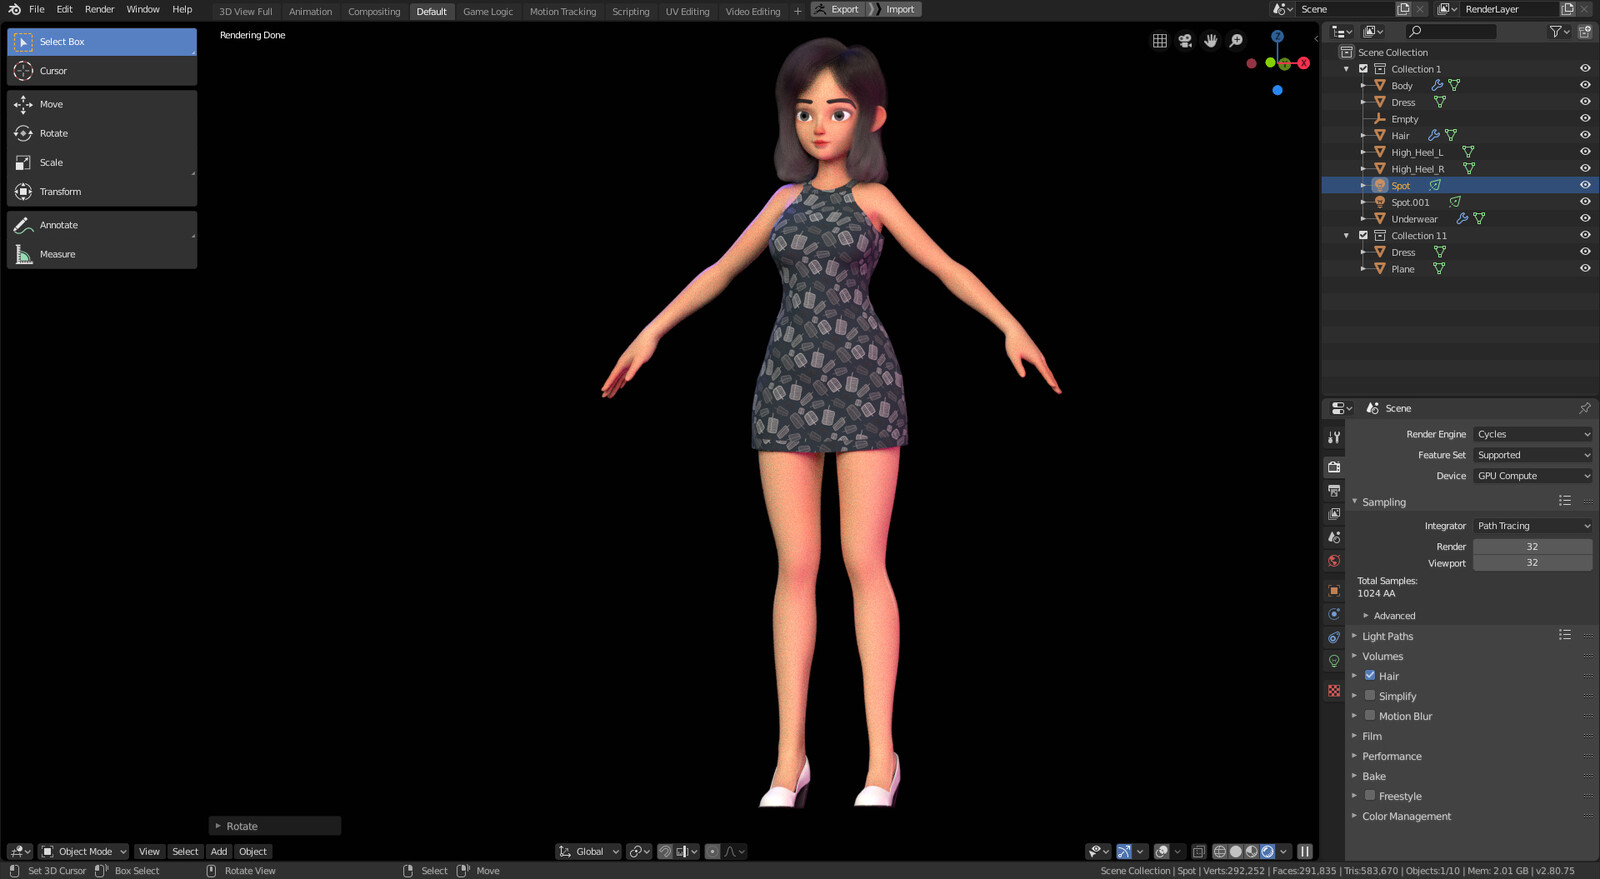Image resolution: width=1600 pixels, height=879 pixels.
Task: Open the World properties tab
Action: (x=1334, y=561)
